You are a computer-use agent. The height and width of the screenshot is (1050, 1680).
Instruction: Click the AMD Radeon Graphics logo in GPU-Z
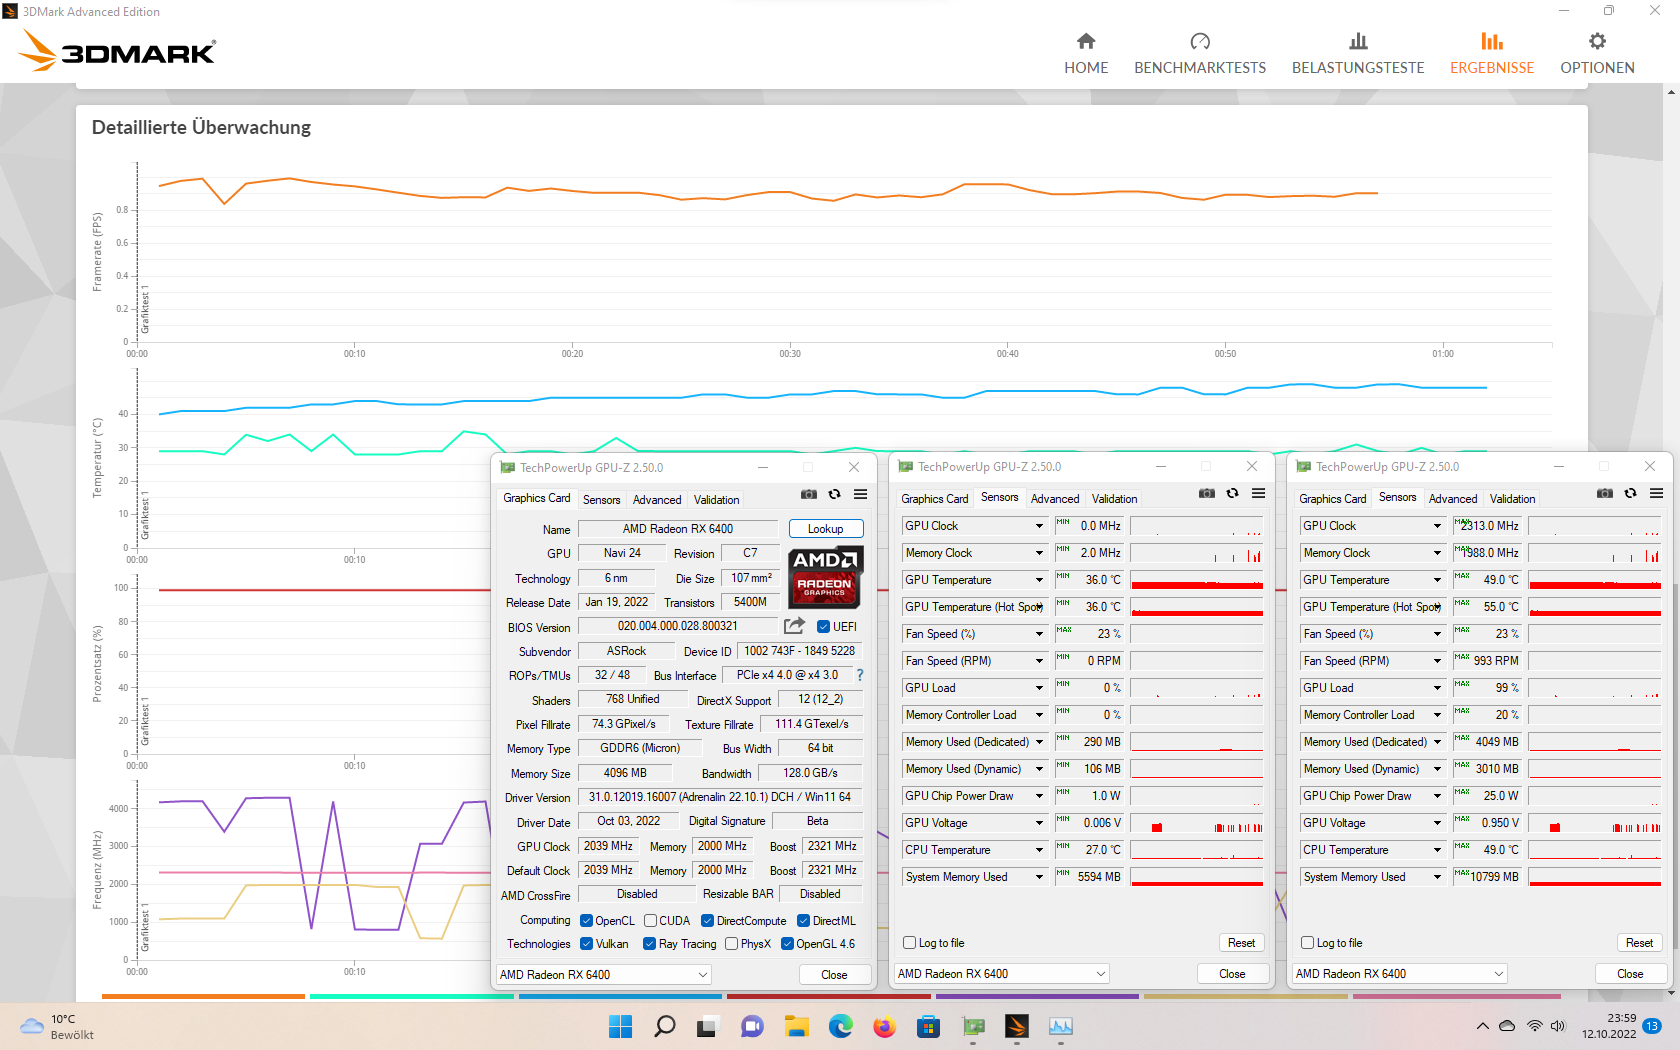(x=825, y=578)
